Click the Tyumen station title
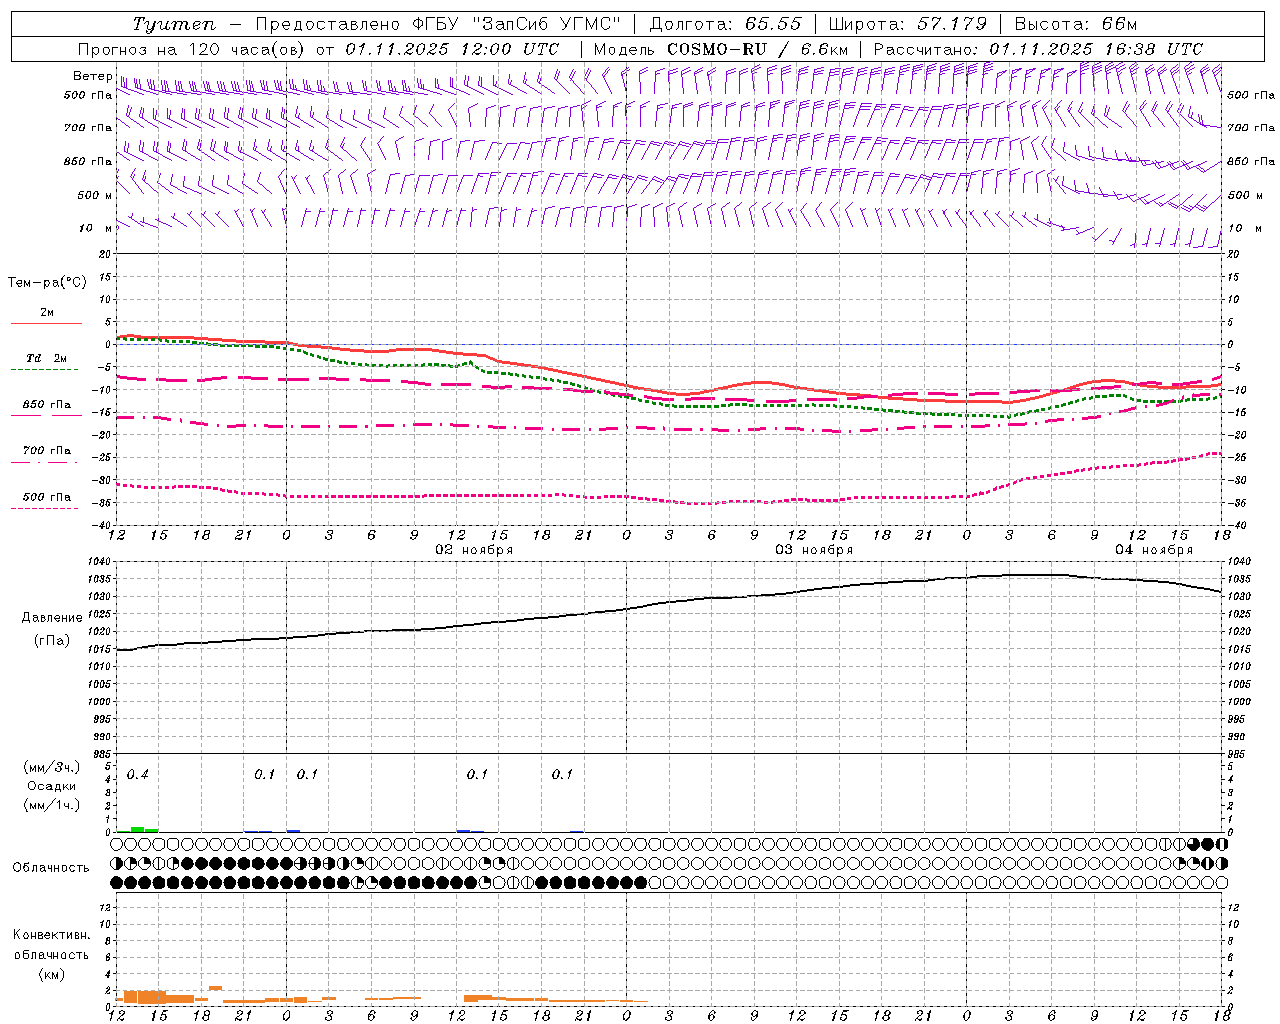The image size is (1280, 1024). tap(173, 24)
